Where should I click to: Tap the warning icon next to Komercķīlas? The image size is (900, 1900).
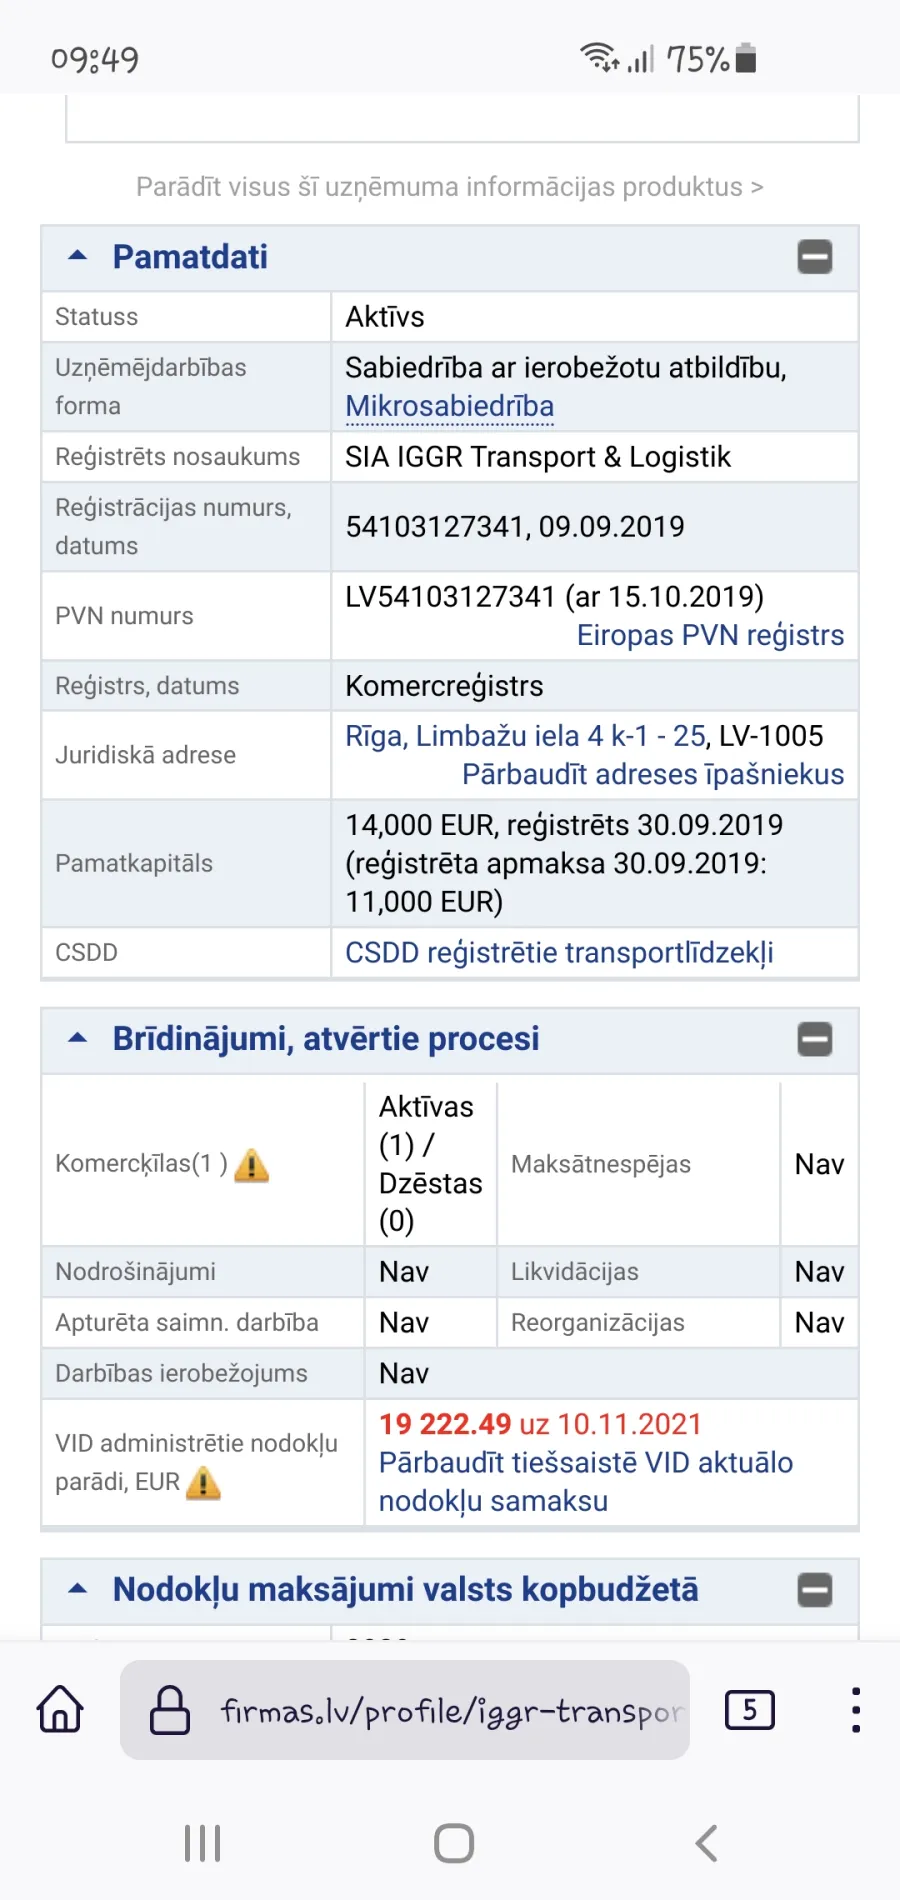point(252,1165)
